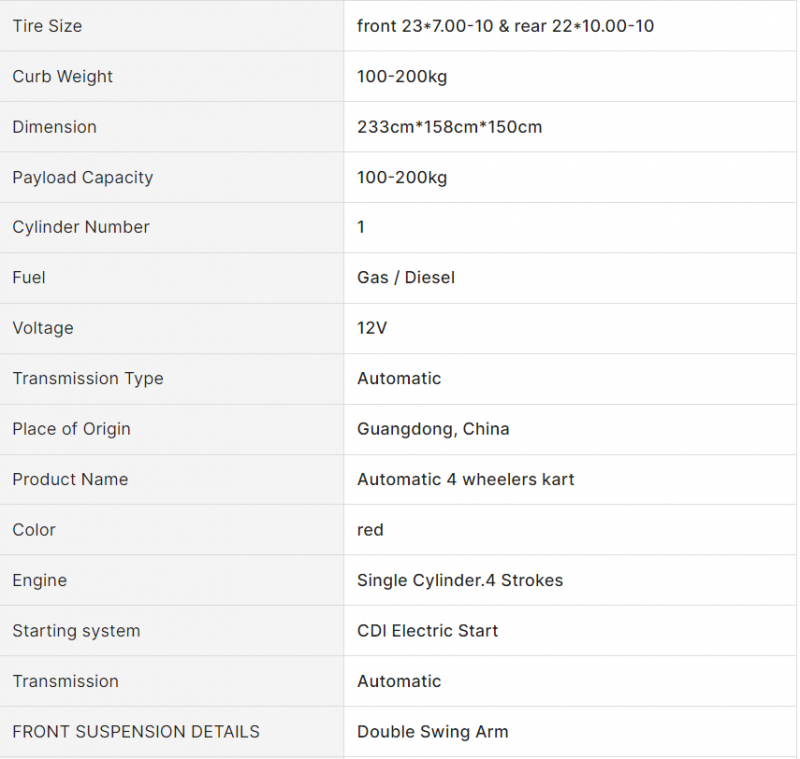This screenshot has width=800, height=759.
Task: Select the Product Name label
Action: [70, 479]
